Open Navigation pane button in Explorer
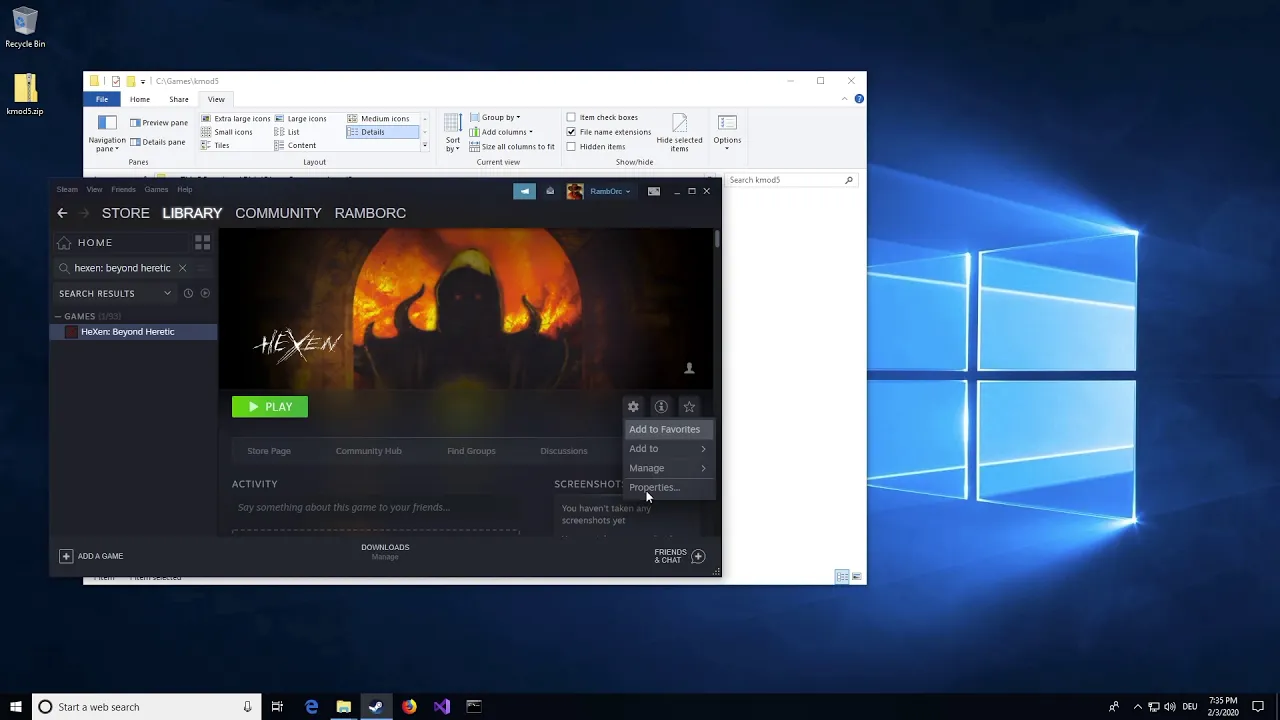The width and height of the screenshot is (1280, 720). pos(107,132)
